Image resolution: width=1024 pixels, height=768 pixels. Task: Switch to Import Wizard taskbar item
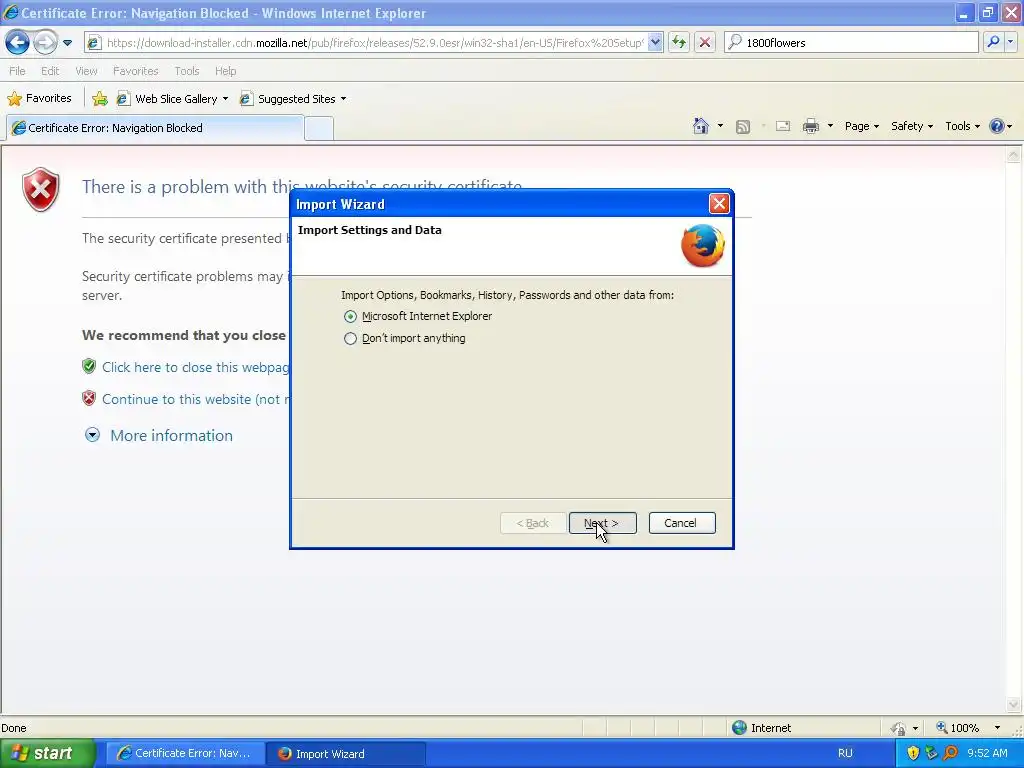pyautogui.click(x=345, y=754)
